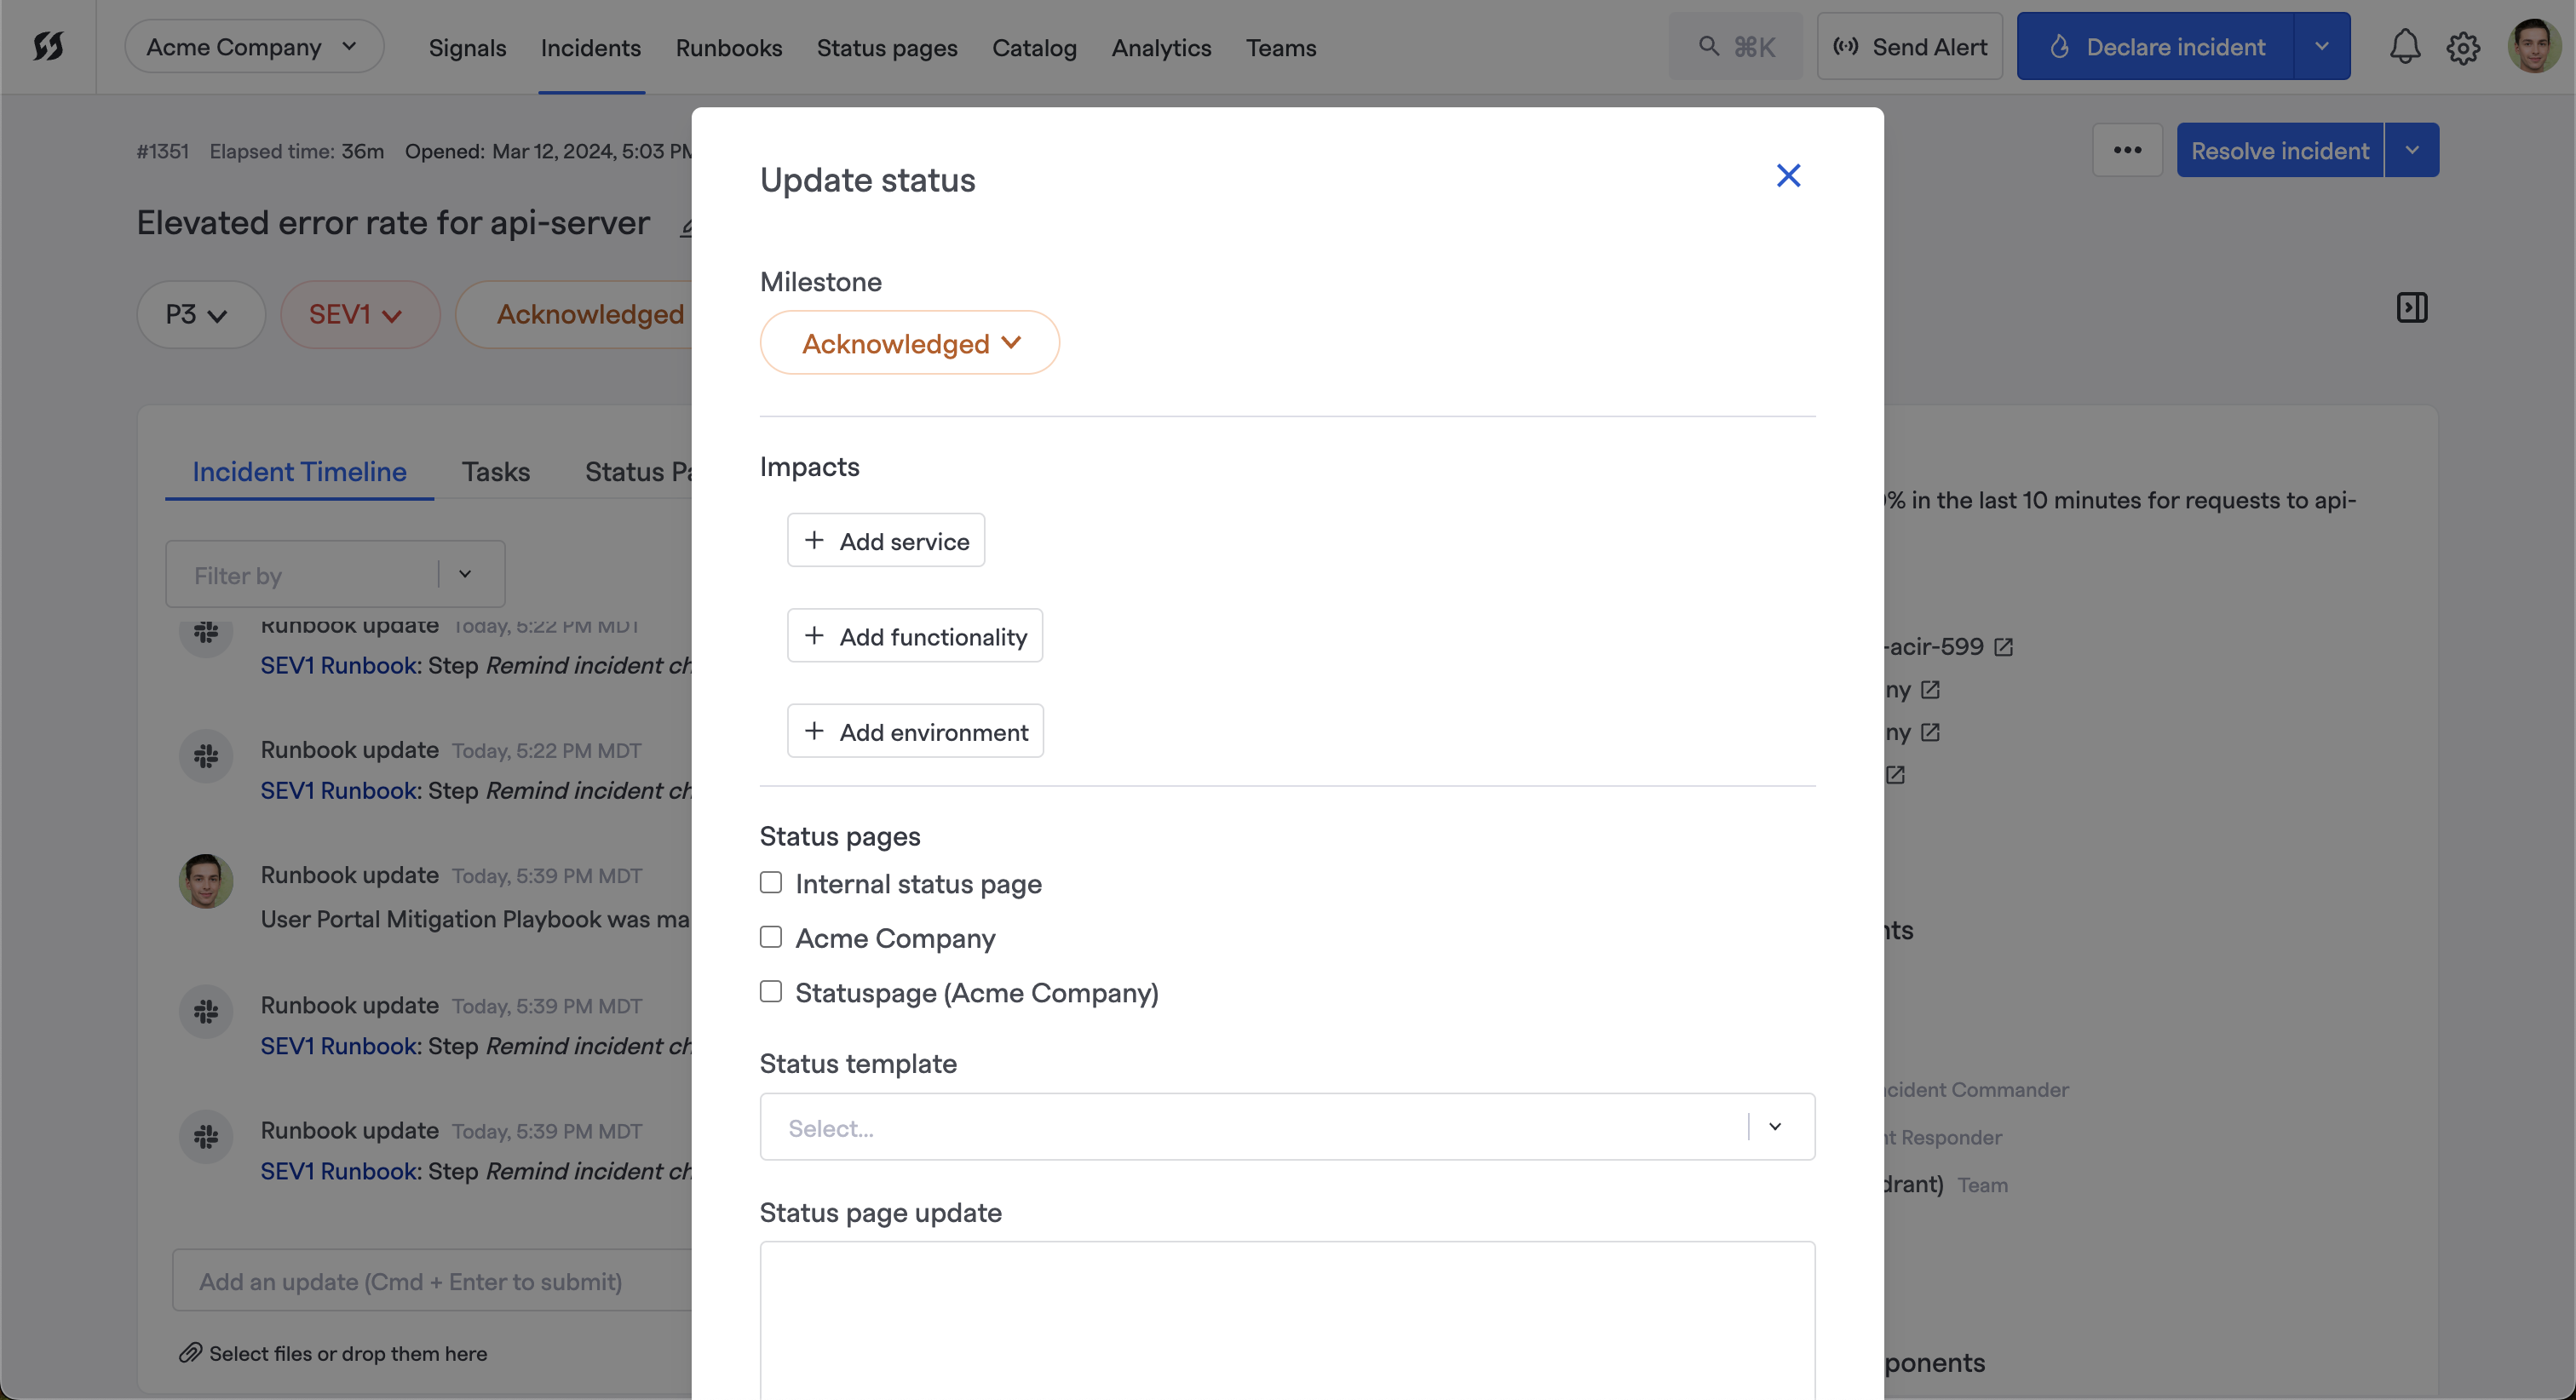The image size is (2576, 1400).
Task: Open the settings gear icon
Action: coord(2463,47)
